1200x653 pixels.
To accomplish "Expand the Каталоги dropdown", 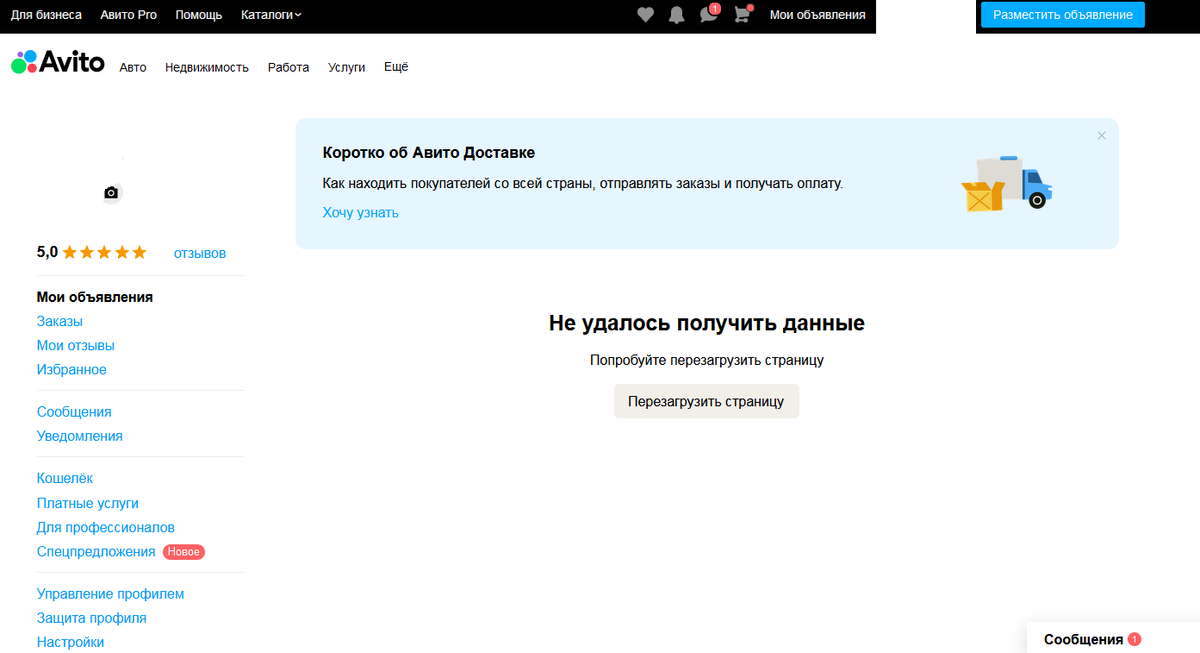I will point(268,15).
